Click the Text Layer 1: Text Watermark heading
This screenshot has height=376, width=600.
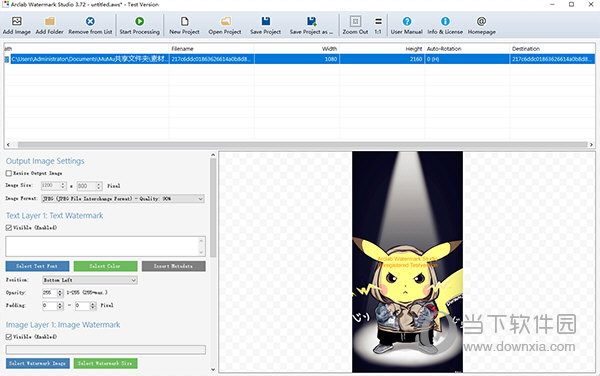click(54, 216)
